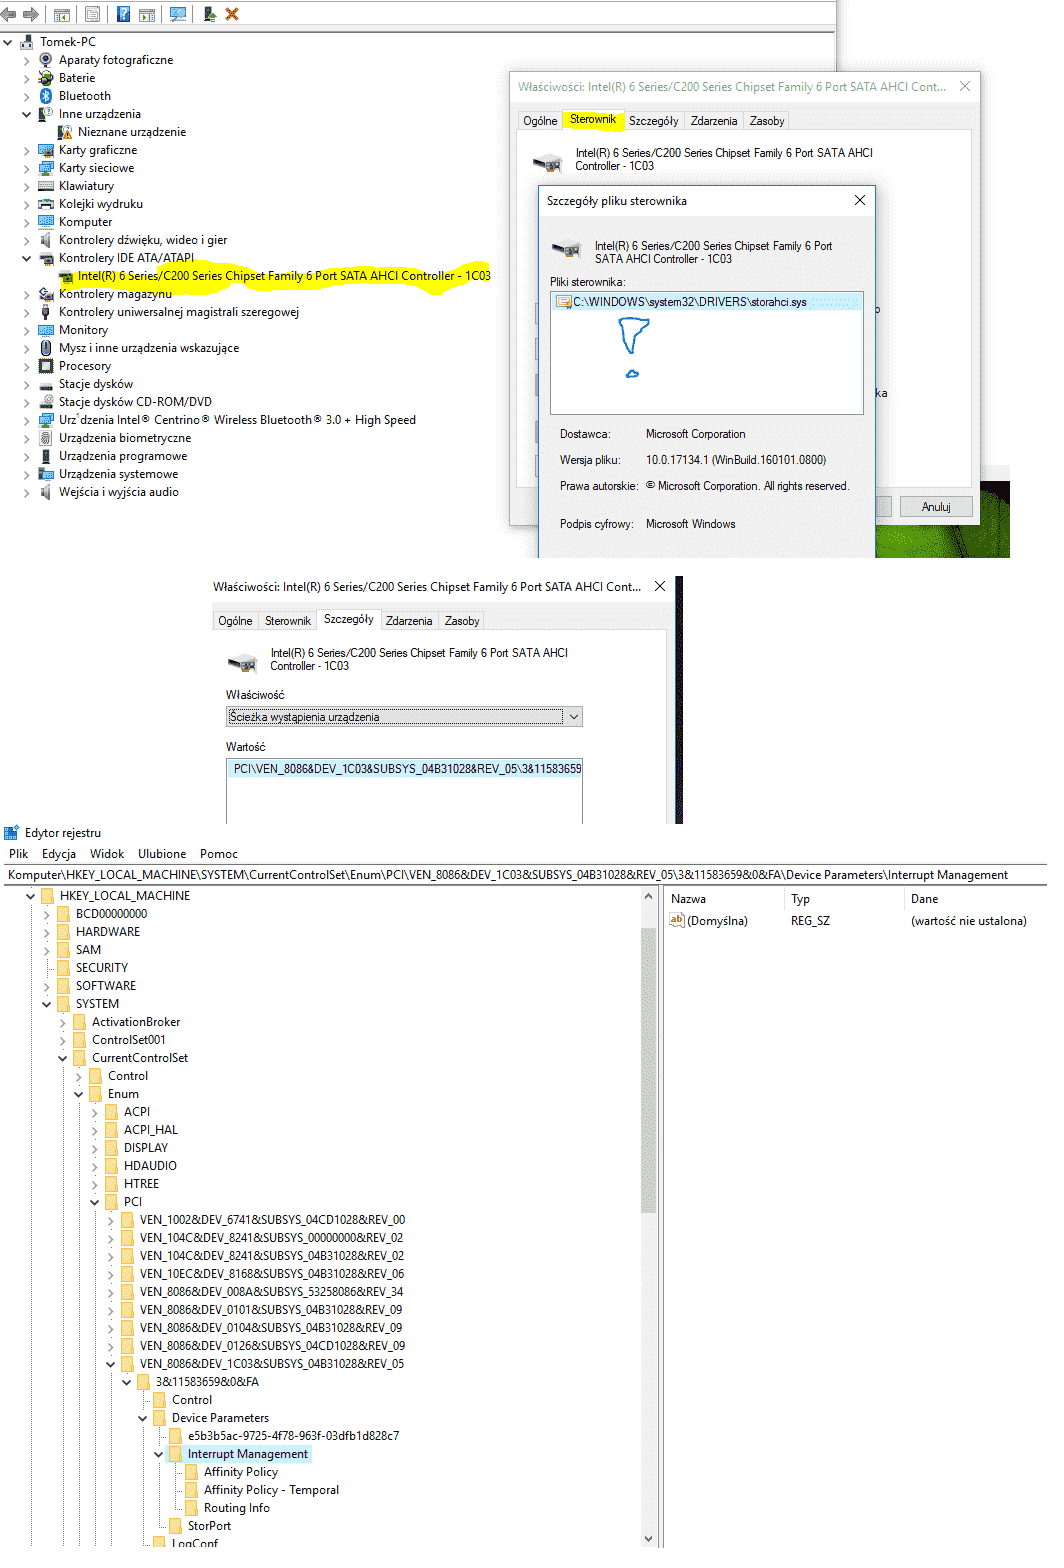
Task: Click the scroll down arrow of registry tree
Action: [648, 1539]
